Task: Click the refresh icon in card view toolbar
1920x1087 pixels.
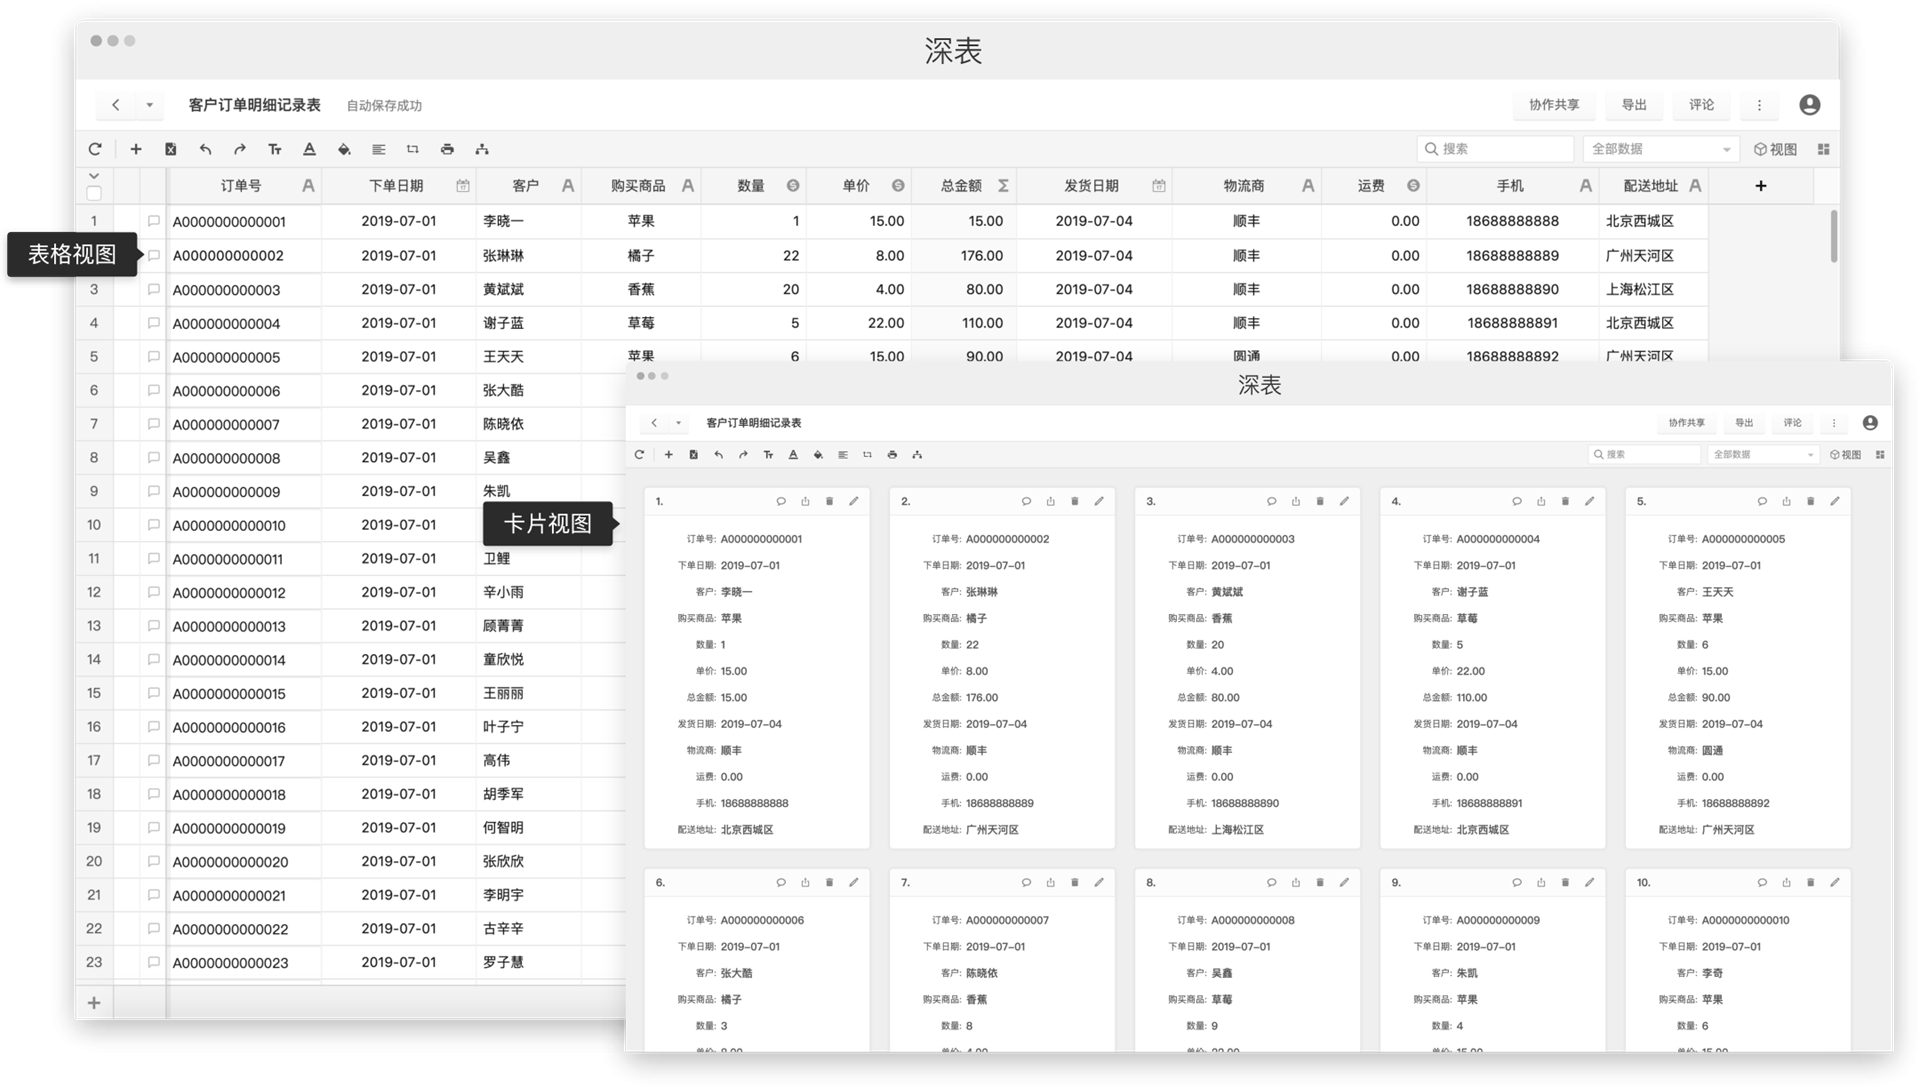Action: (640, 455)
